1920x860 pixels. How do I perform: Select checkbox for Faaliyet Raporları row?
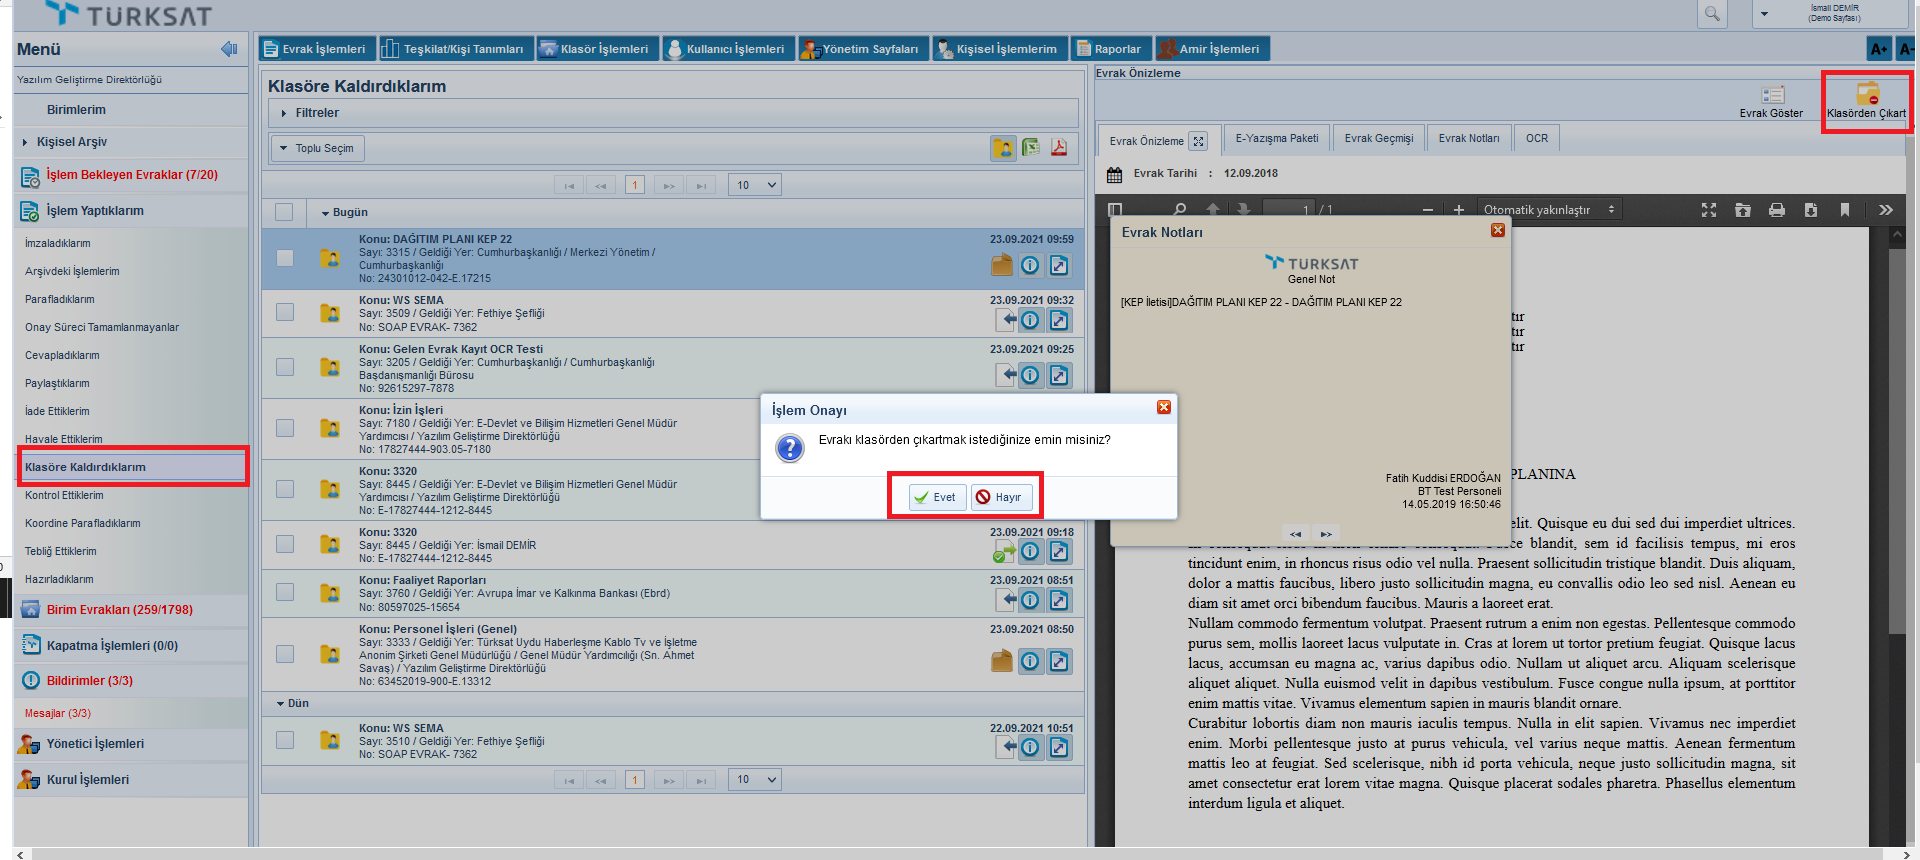[285, 592]
